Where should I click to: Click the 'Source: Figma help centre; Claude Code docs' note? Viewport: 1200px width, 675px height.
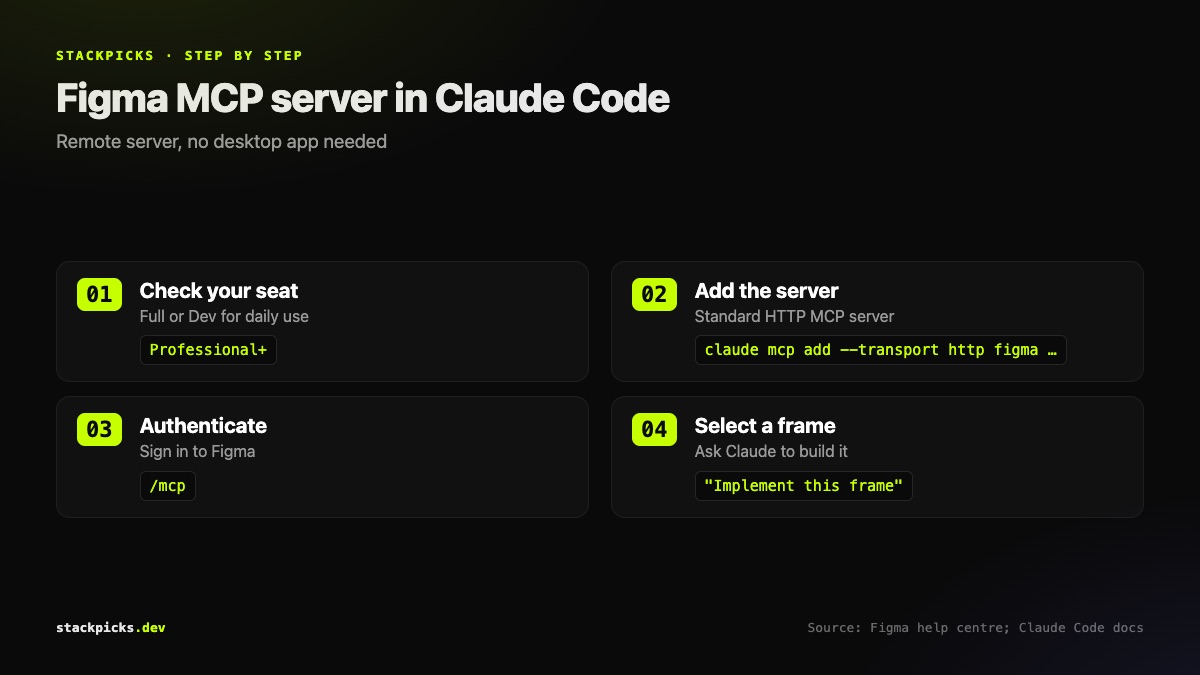975,628
